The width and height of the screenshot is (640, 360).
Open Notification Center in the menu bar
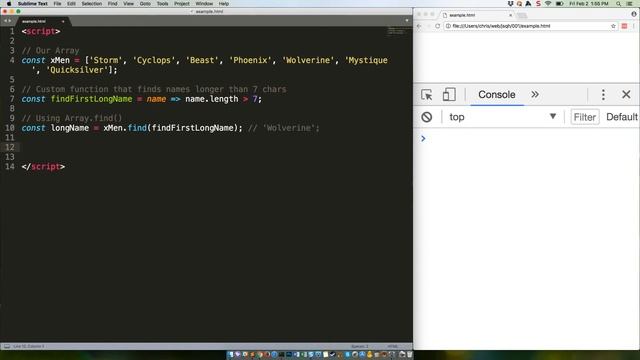click(x=630, y=4)
